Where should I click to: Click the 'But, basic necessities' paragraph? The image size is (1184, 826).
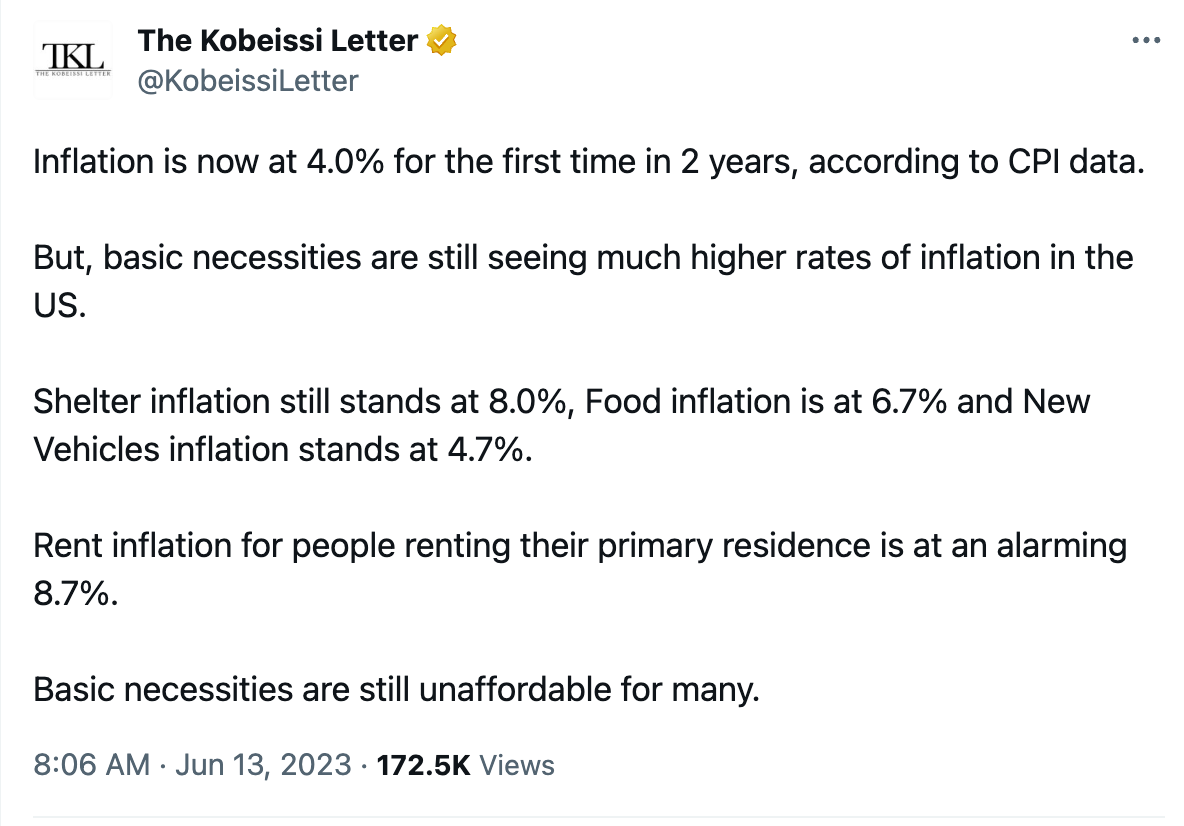pos(583,282)
